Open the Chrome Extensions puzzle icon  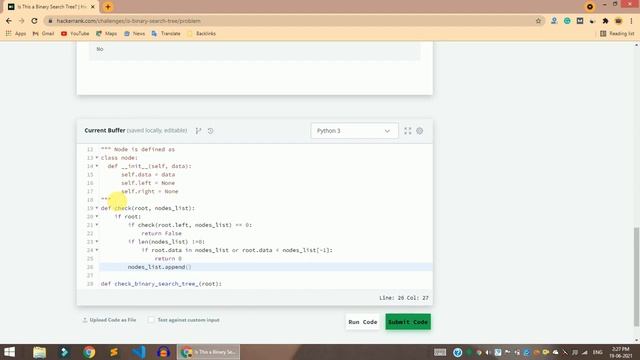[x=605, y=21]
